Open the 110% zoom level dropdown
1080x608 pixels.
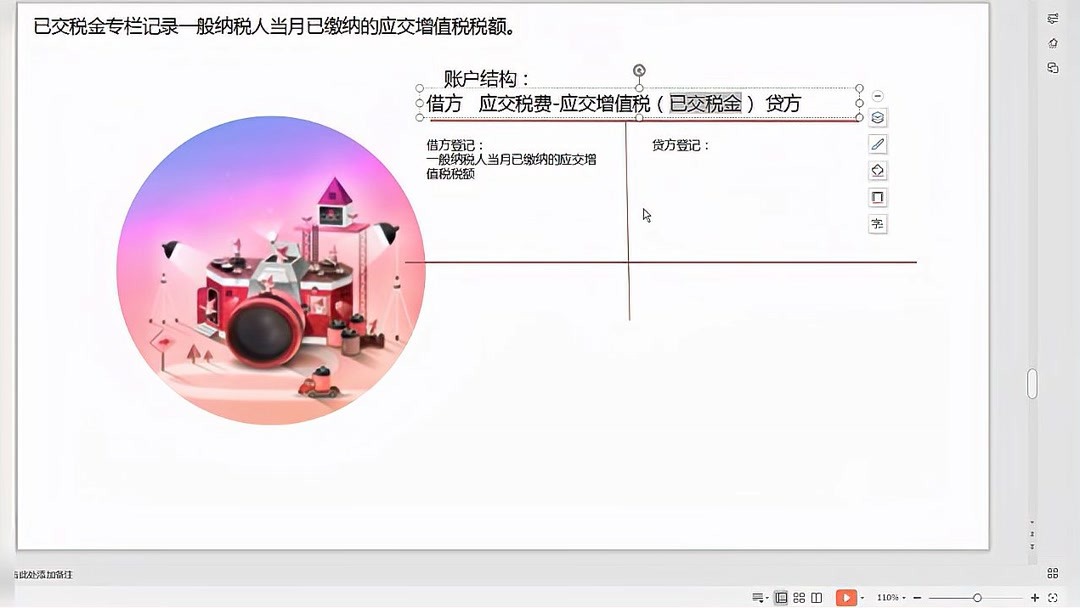888,597
